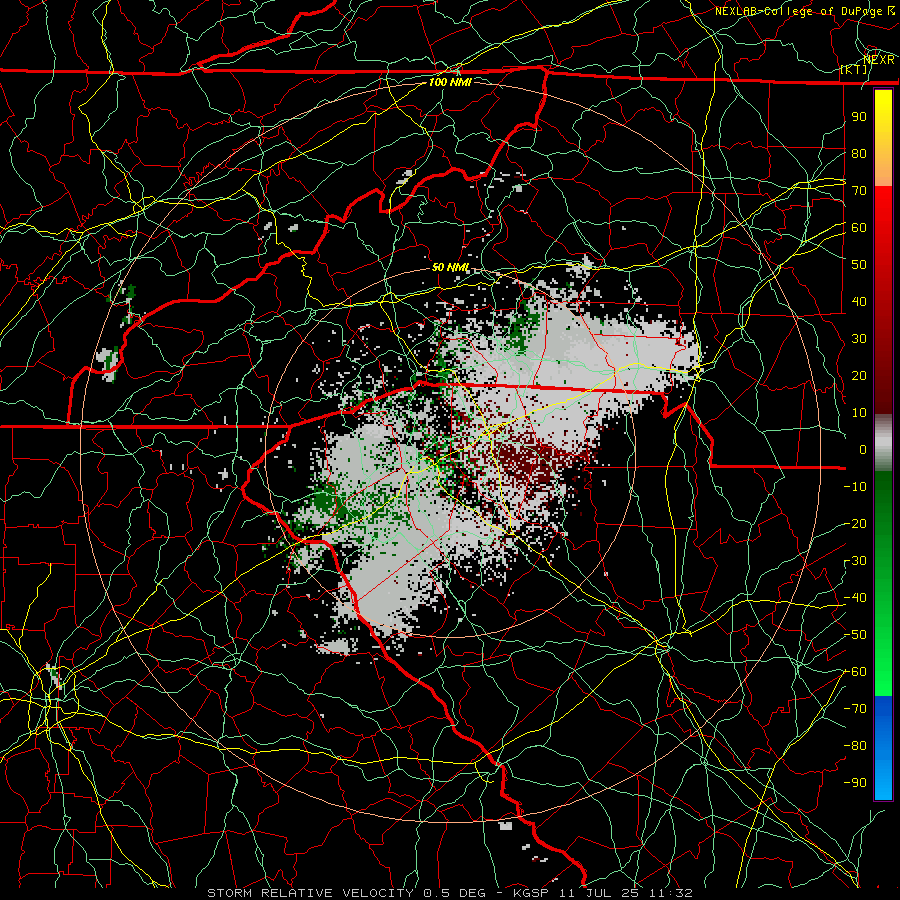Image resolution: width=900 pixels, height=900 pixels.
Task: Click the 60 value on the velocity scale
Action: pyautogui.click(x=859, y=227)
